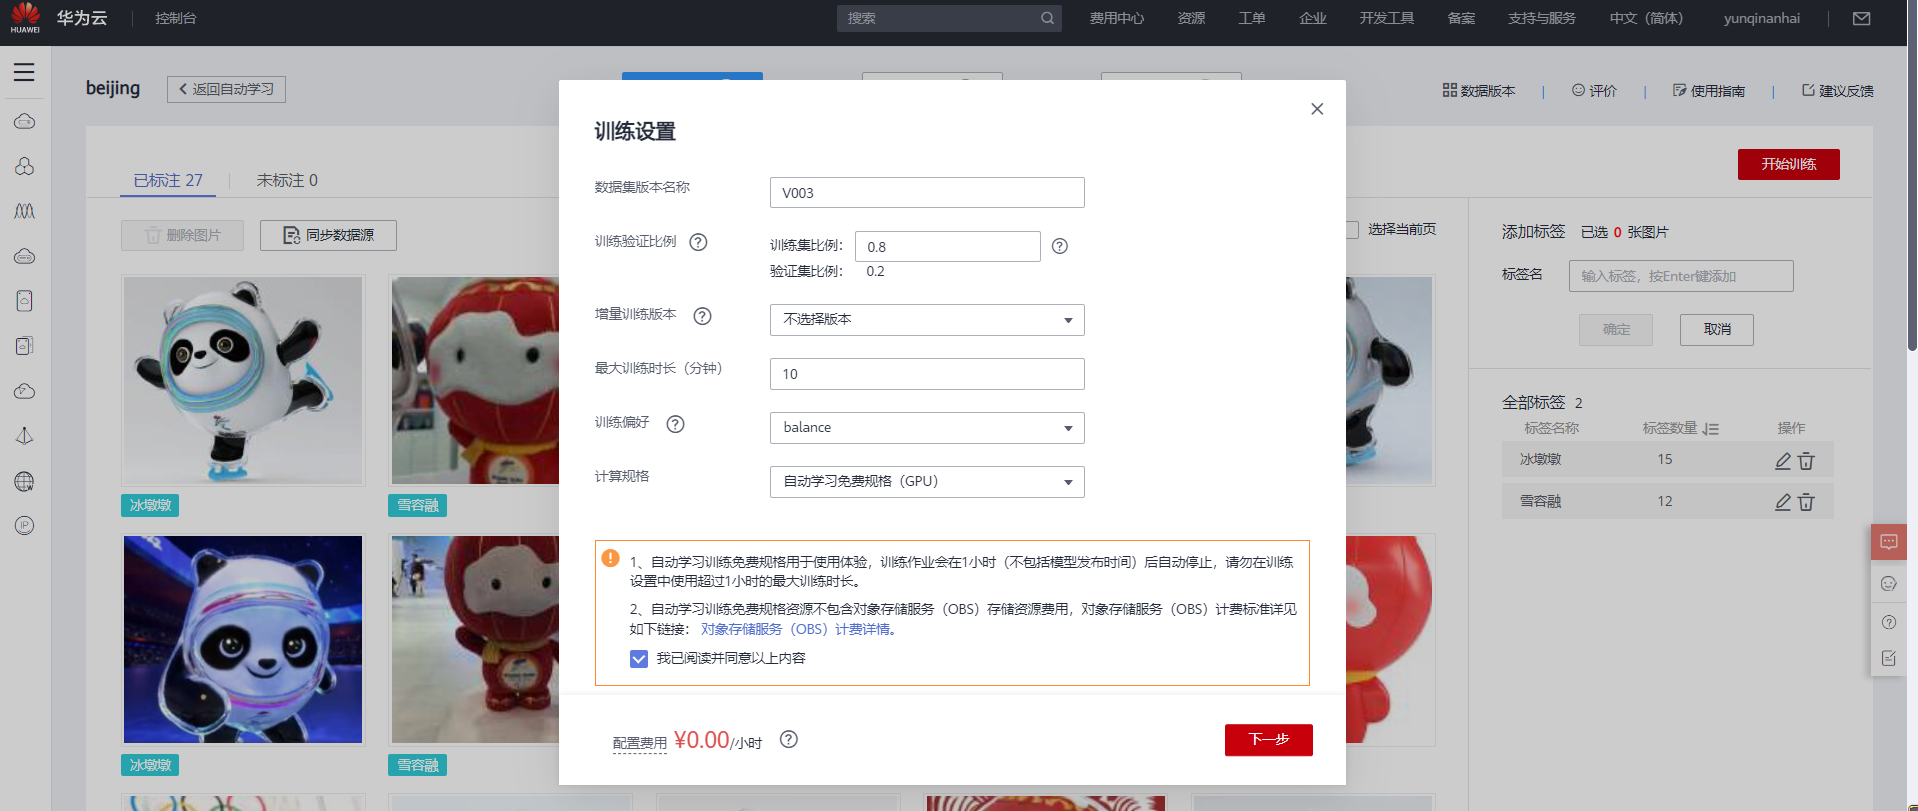Open the red chat consultation icon
The image size is (1918, 811).
point(1889,542)
